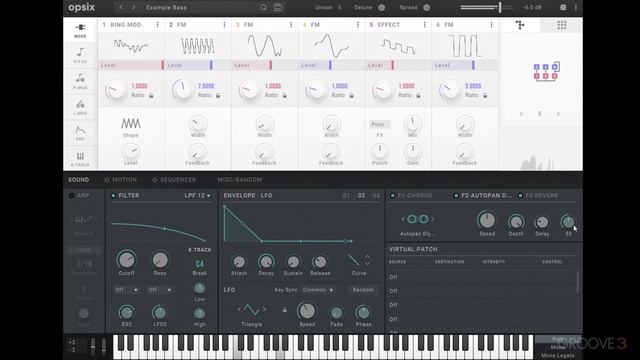Toggle the F2 Autopan effect on/off
640x360 pixels.
click(456, 196)
